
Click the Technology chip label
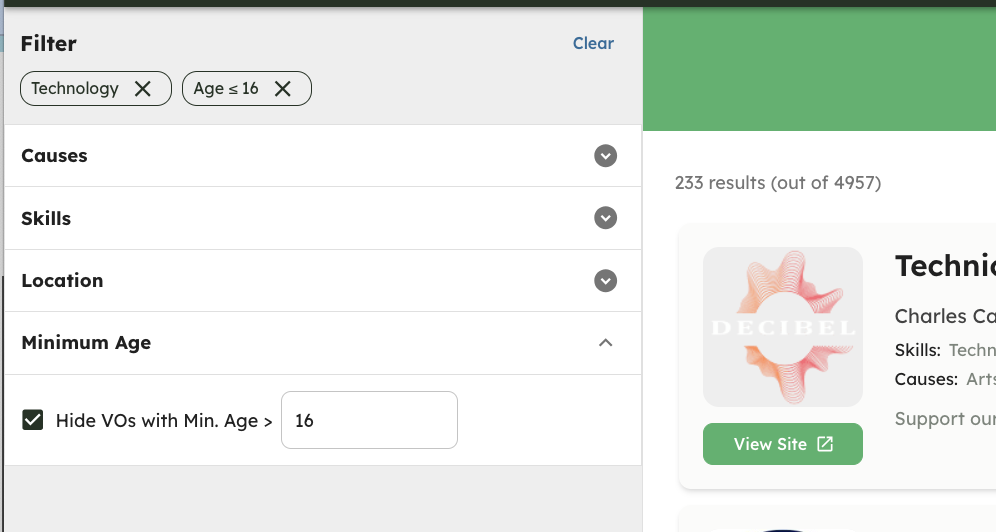(x=75, y=88)
